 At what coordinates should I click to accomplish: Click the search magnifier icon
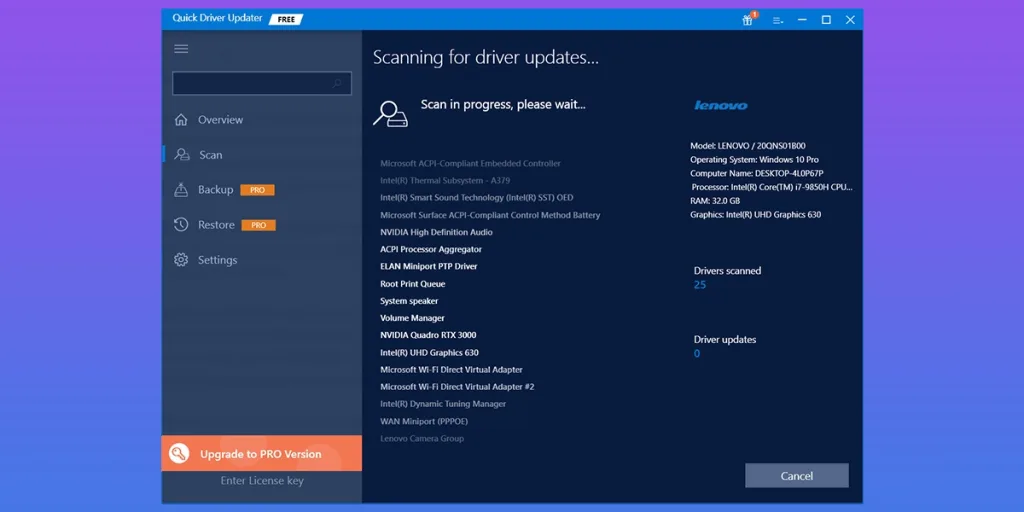(x=338, y=83)
